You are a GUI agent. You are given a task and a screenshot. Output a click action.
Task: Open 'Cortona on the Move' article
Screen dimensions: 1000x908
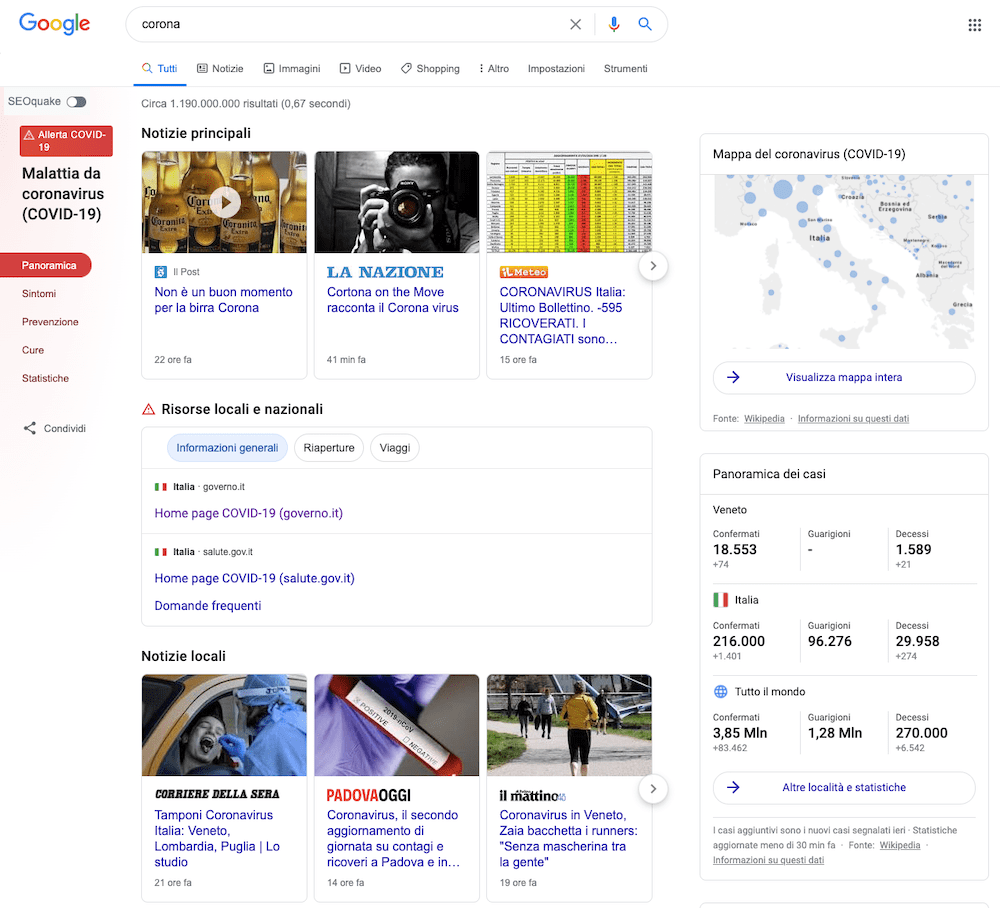pos(393,300)
